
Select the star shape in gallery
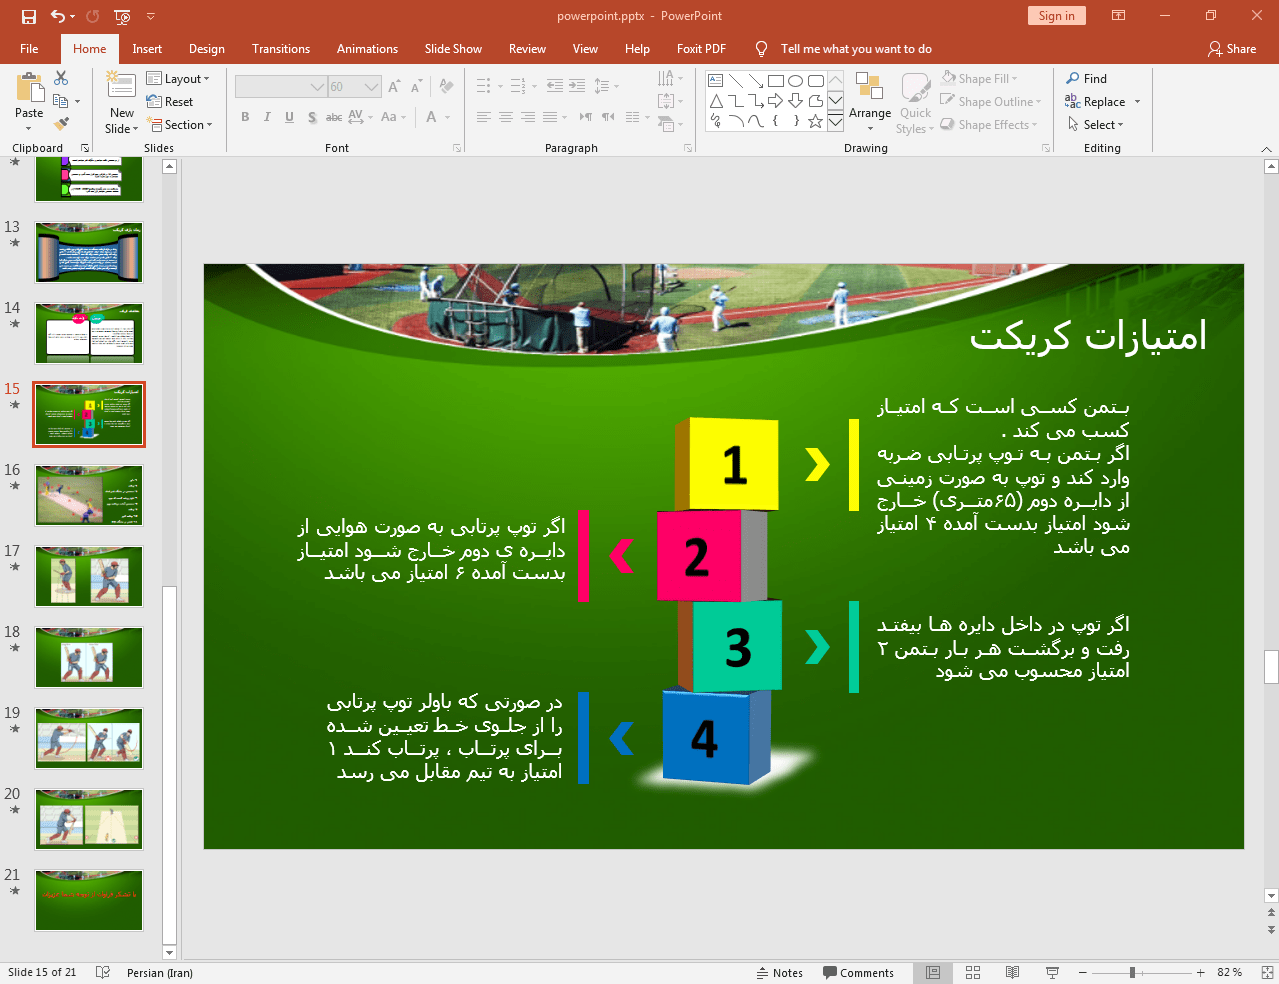pyautogui.click(x=815, y=121)
